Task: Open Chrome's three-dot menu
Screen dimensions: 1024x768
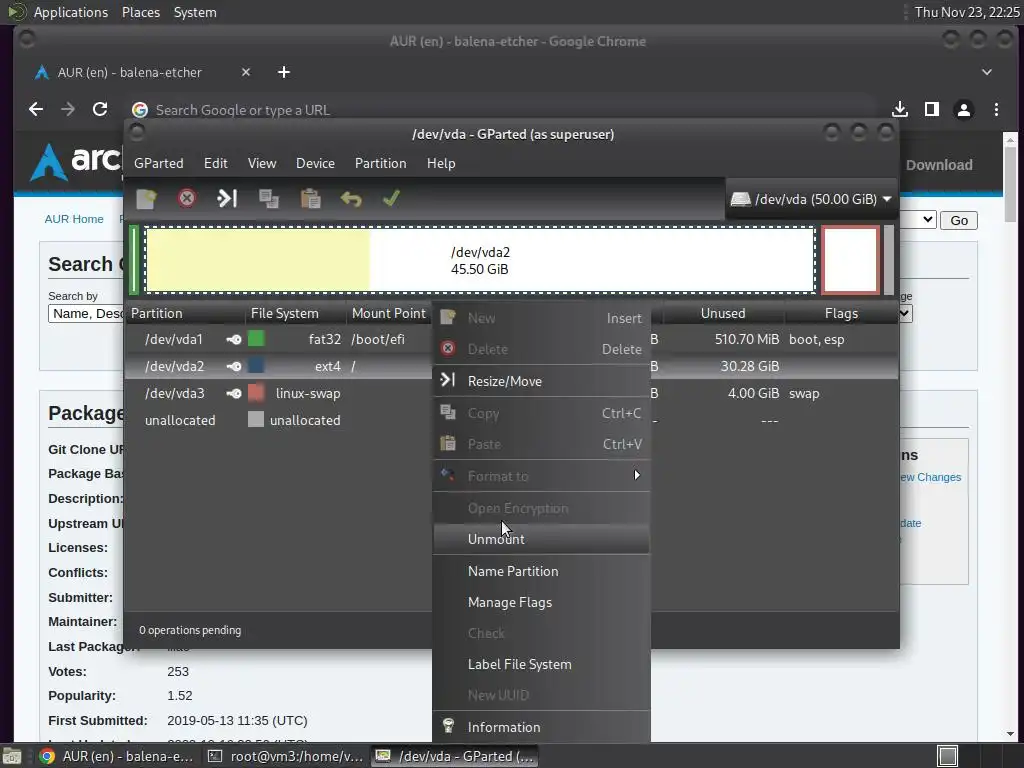Action: 997,110
